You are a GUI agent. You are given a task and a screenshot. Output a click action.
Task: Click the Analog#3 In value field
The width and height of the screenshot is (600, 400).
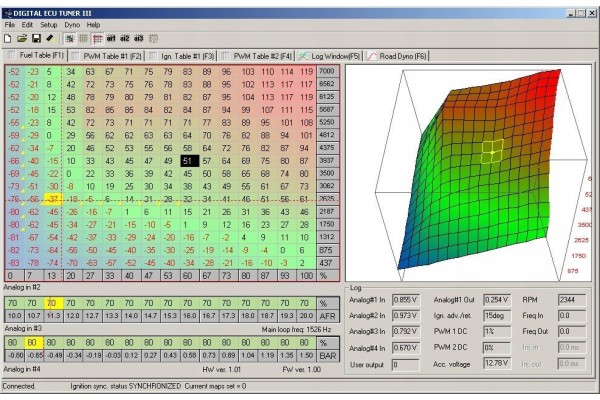[406, 331]
